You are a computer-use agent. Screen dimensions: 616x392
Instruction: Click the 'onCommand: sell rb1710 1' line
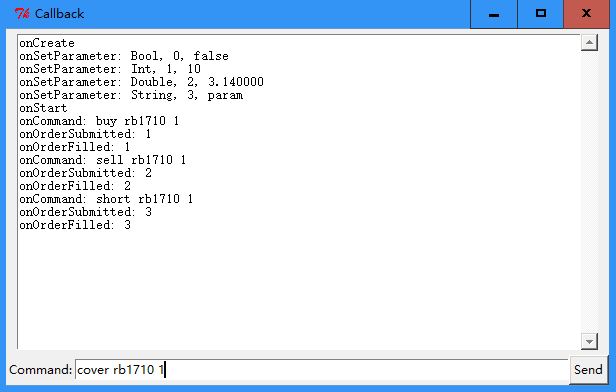pyautogui.click(x=103, y=160)
